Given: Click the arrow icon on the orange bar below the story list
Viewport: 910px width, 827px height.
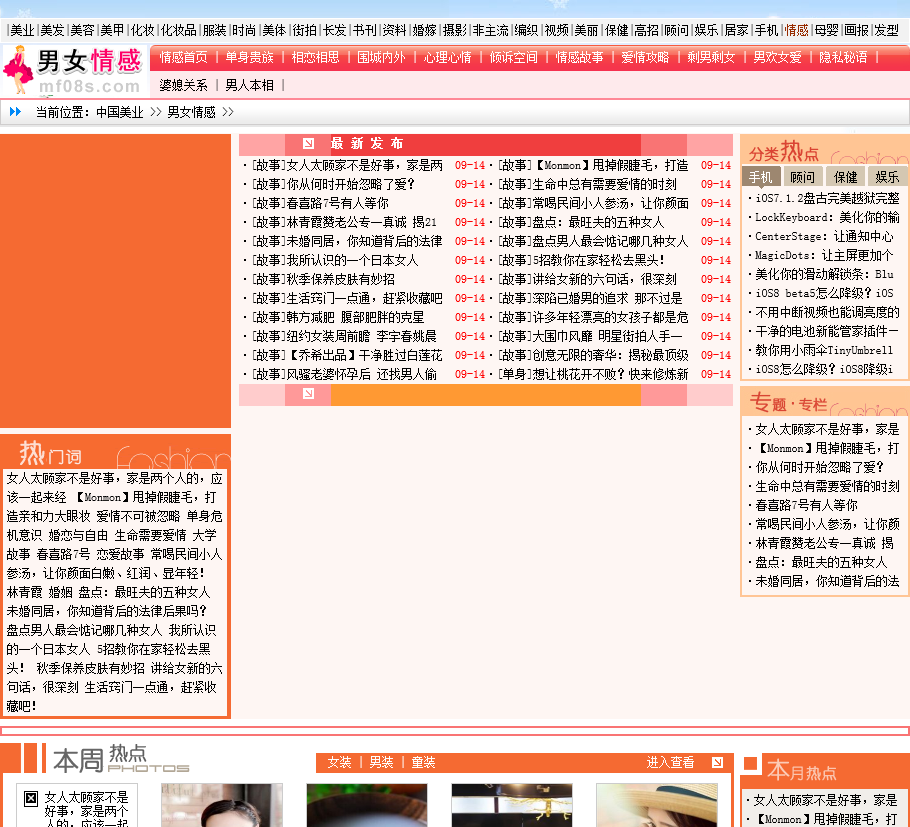Looking at the screenshot, I should [308, 394].
